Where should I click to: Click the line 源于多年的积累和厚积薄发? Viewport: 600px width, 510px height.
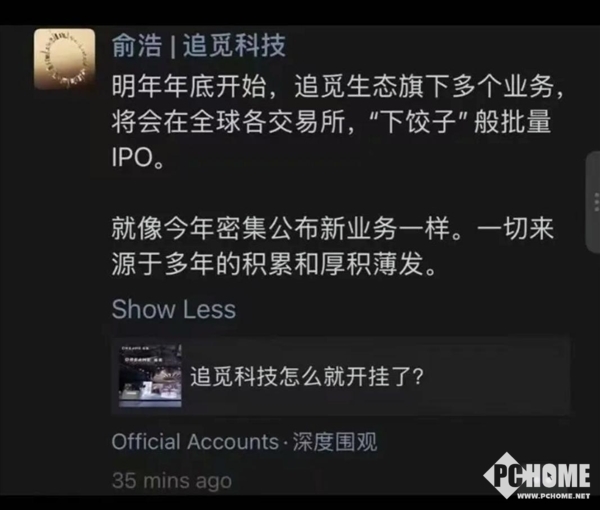pyautogui.click(x=274, y=264)
